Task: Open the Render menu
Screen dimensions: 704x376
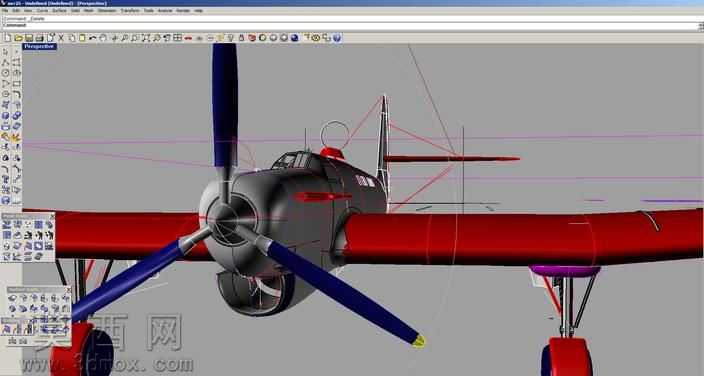Action: coord(183,10)
